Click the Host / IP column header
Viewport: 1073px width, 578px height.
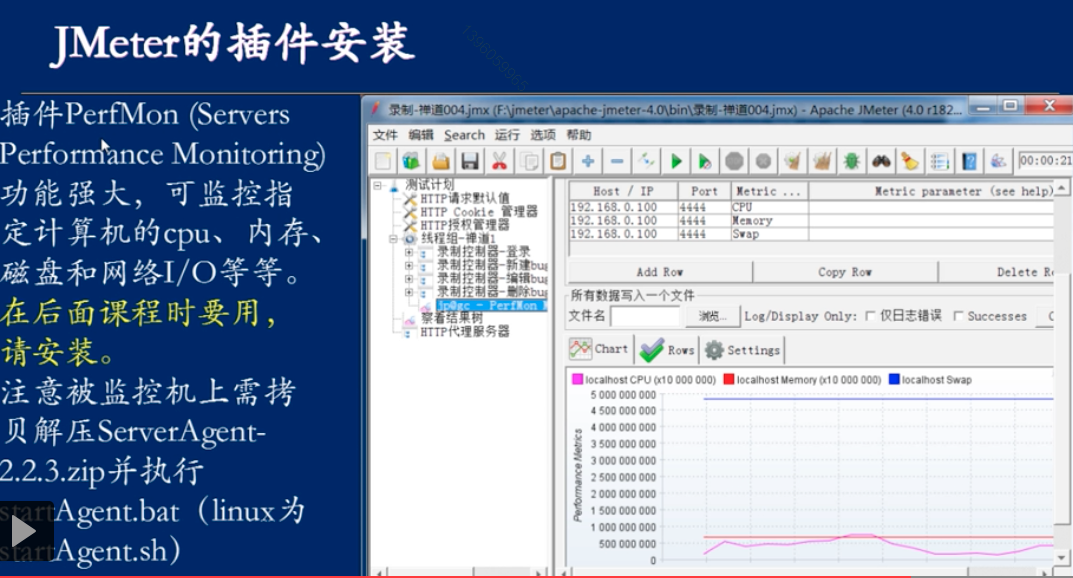[x=623, y=191]
